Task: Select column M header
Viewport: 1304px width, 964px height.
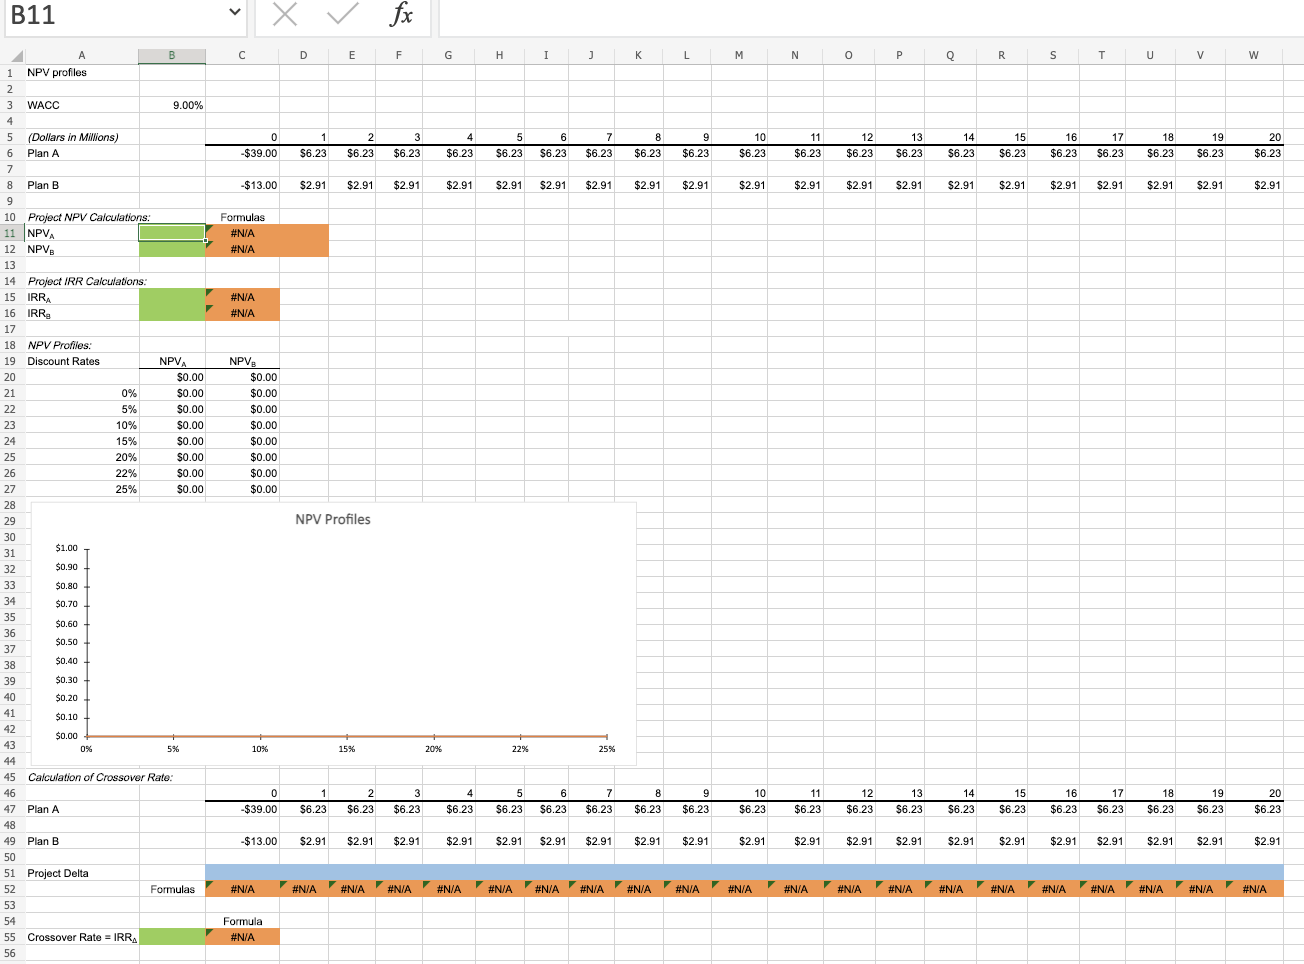Action: [739, 56]
